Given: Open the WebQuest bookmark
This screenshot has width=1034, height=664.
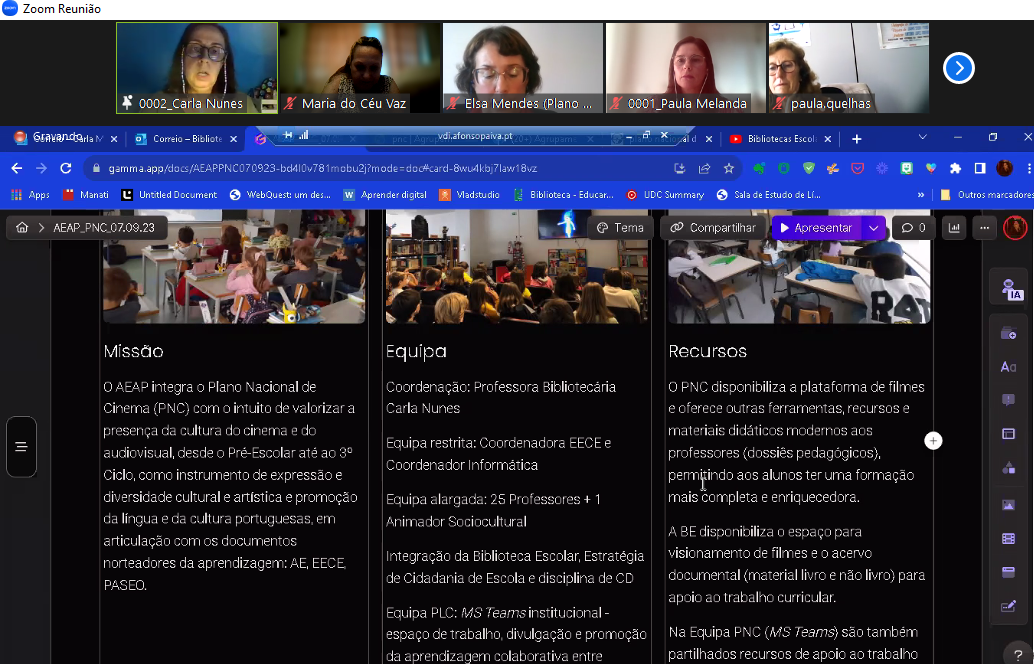Looking at the screenshot, I should coord(280,195).
